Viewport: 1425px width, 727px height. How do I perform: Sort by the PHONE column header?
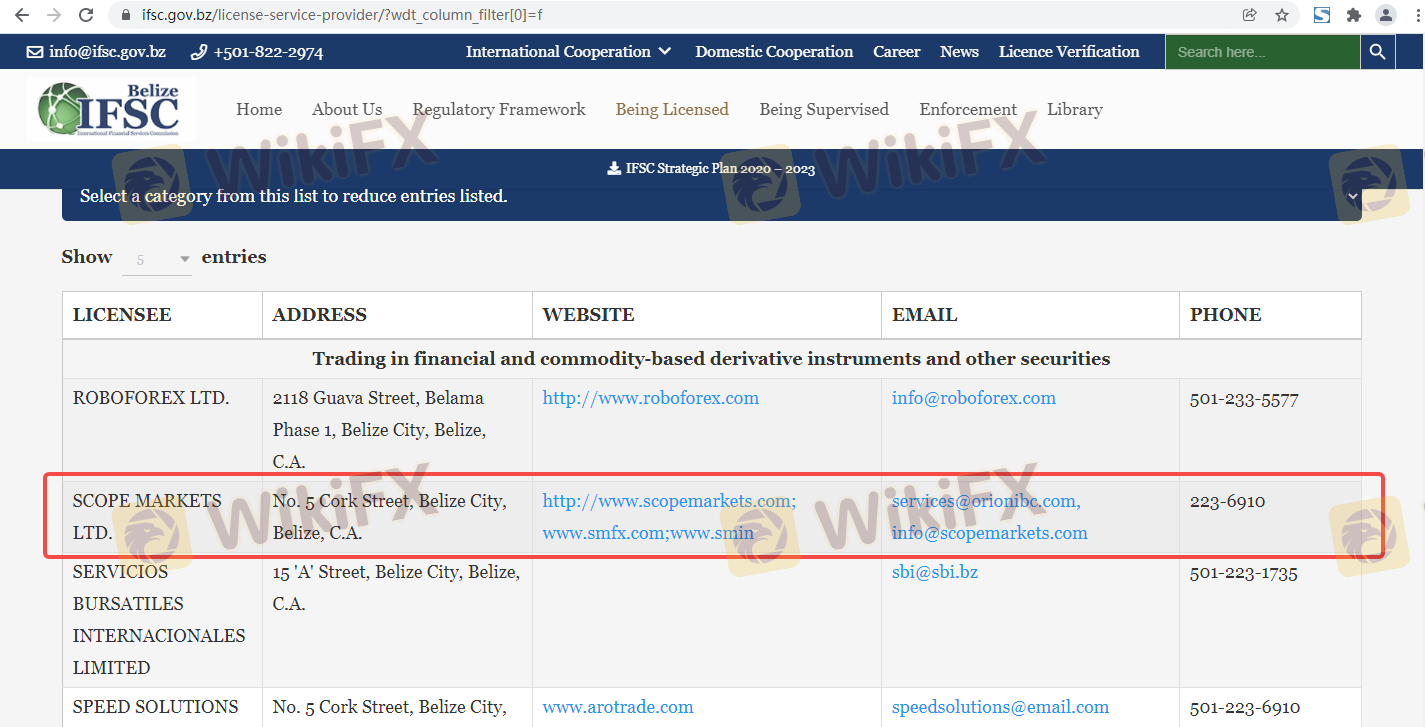click(1270, 315)
